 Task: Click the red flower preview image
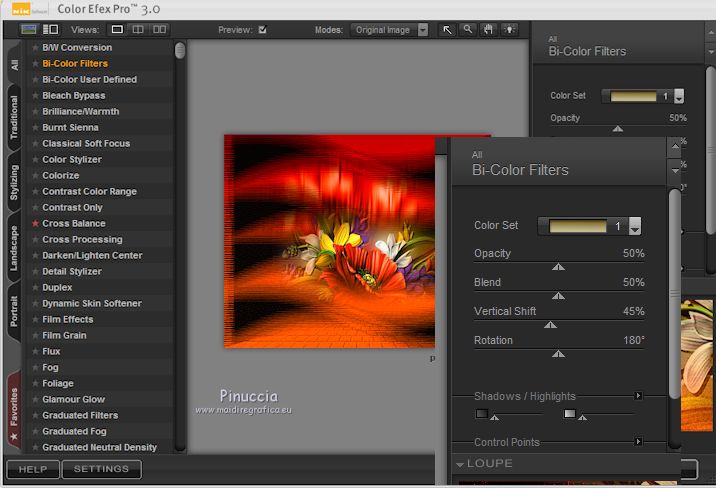(329, 241)
